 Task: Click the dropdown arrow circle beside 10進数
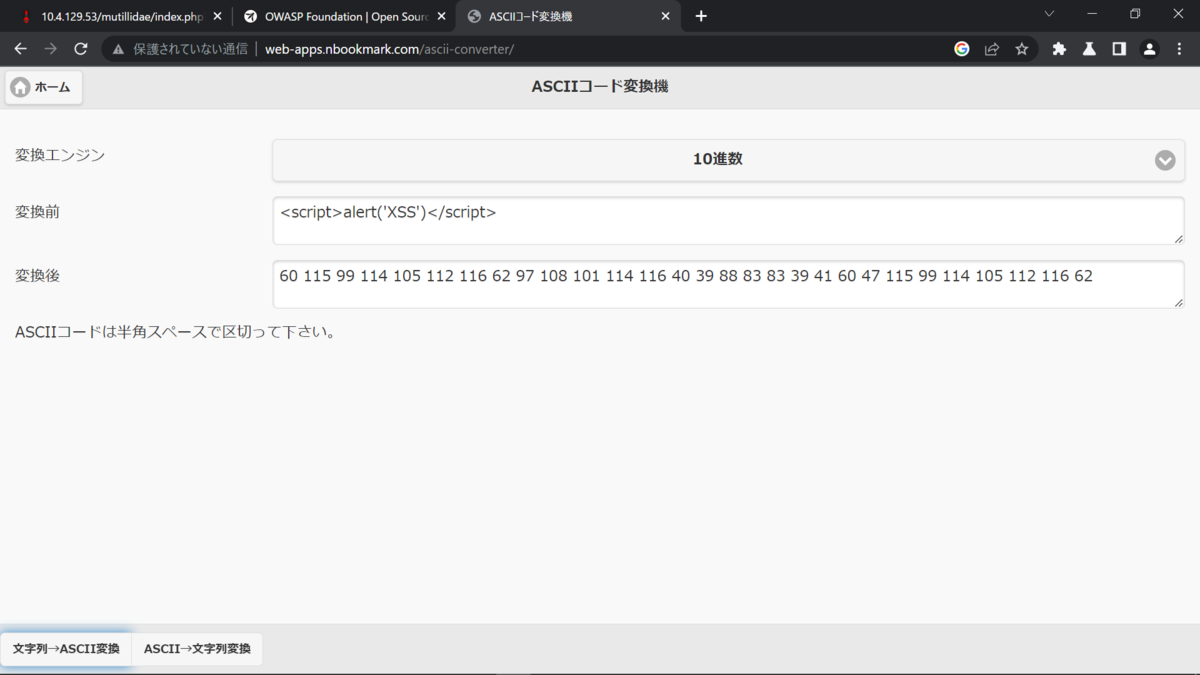(x=1165, y=160)
